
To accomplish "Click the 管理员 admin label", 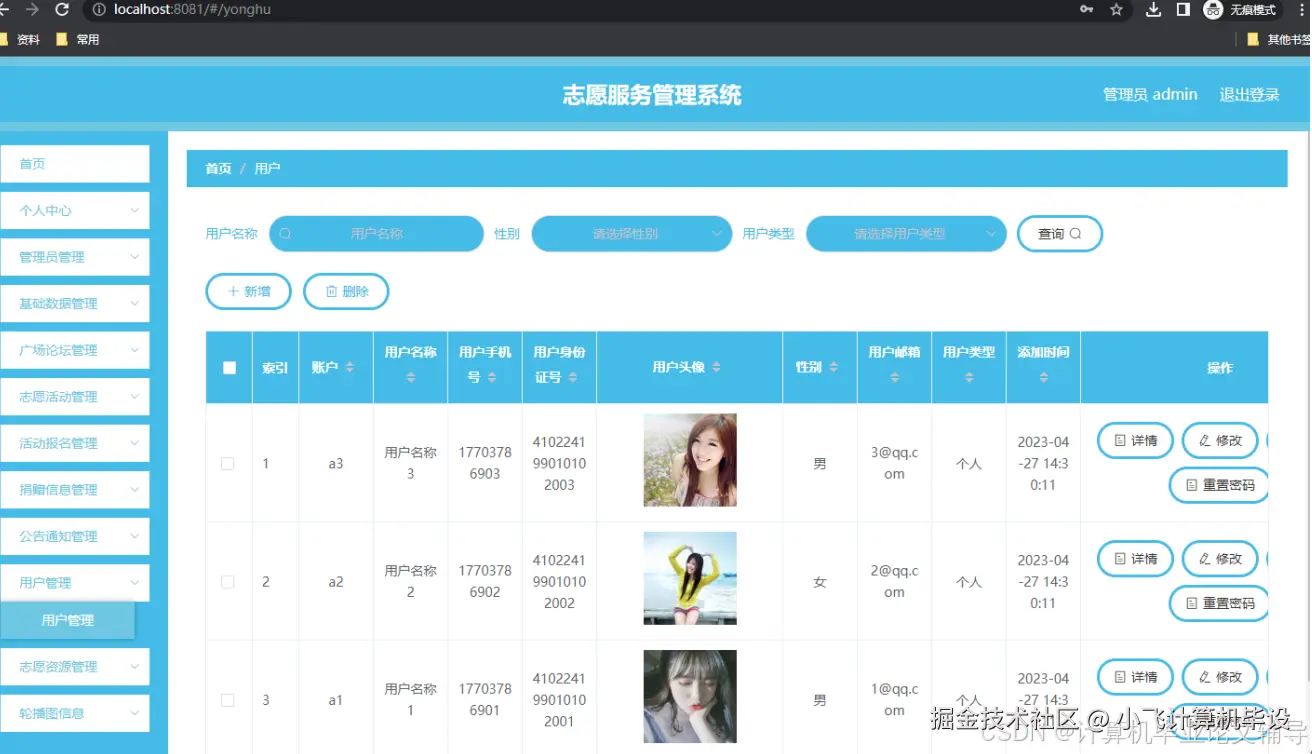I will click(1150, 94).
